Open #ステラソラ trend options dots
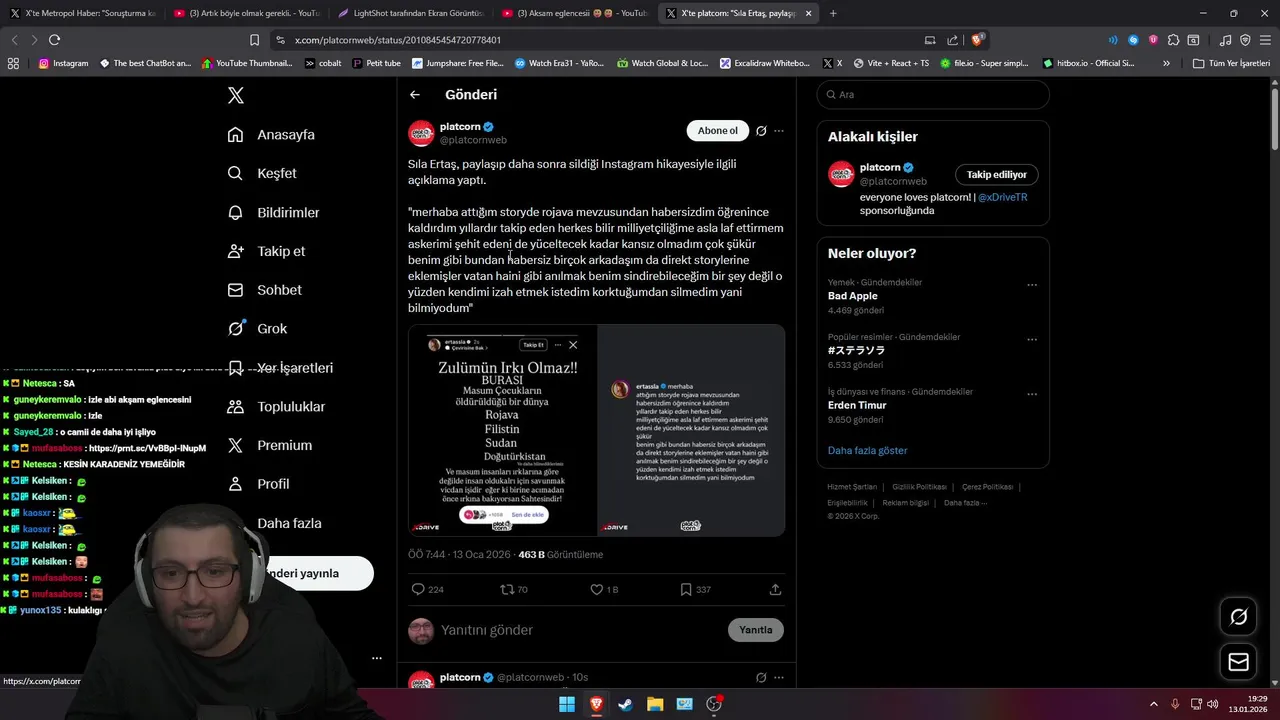 [x=1032, y=340]
